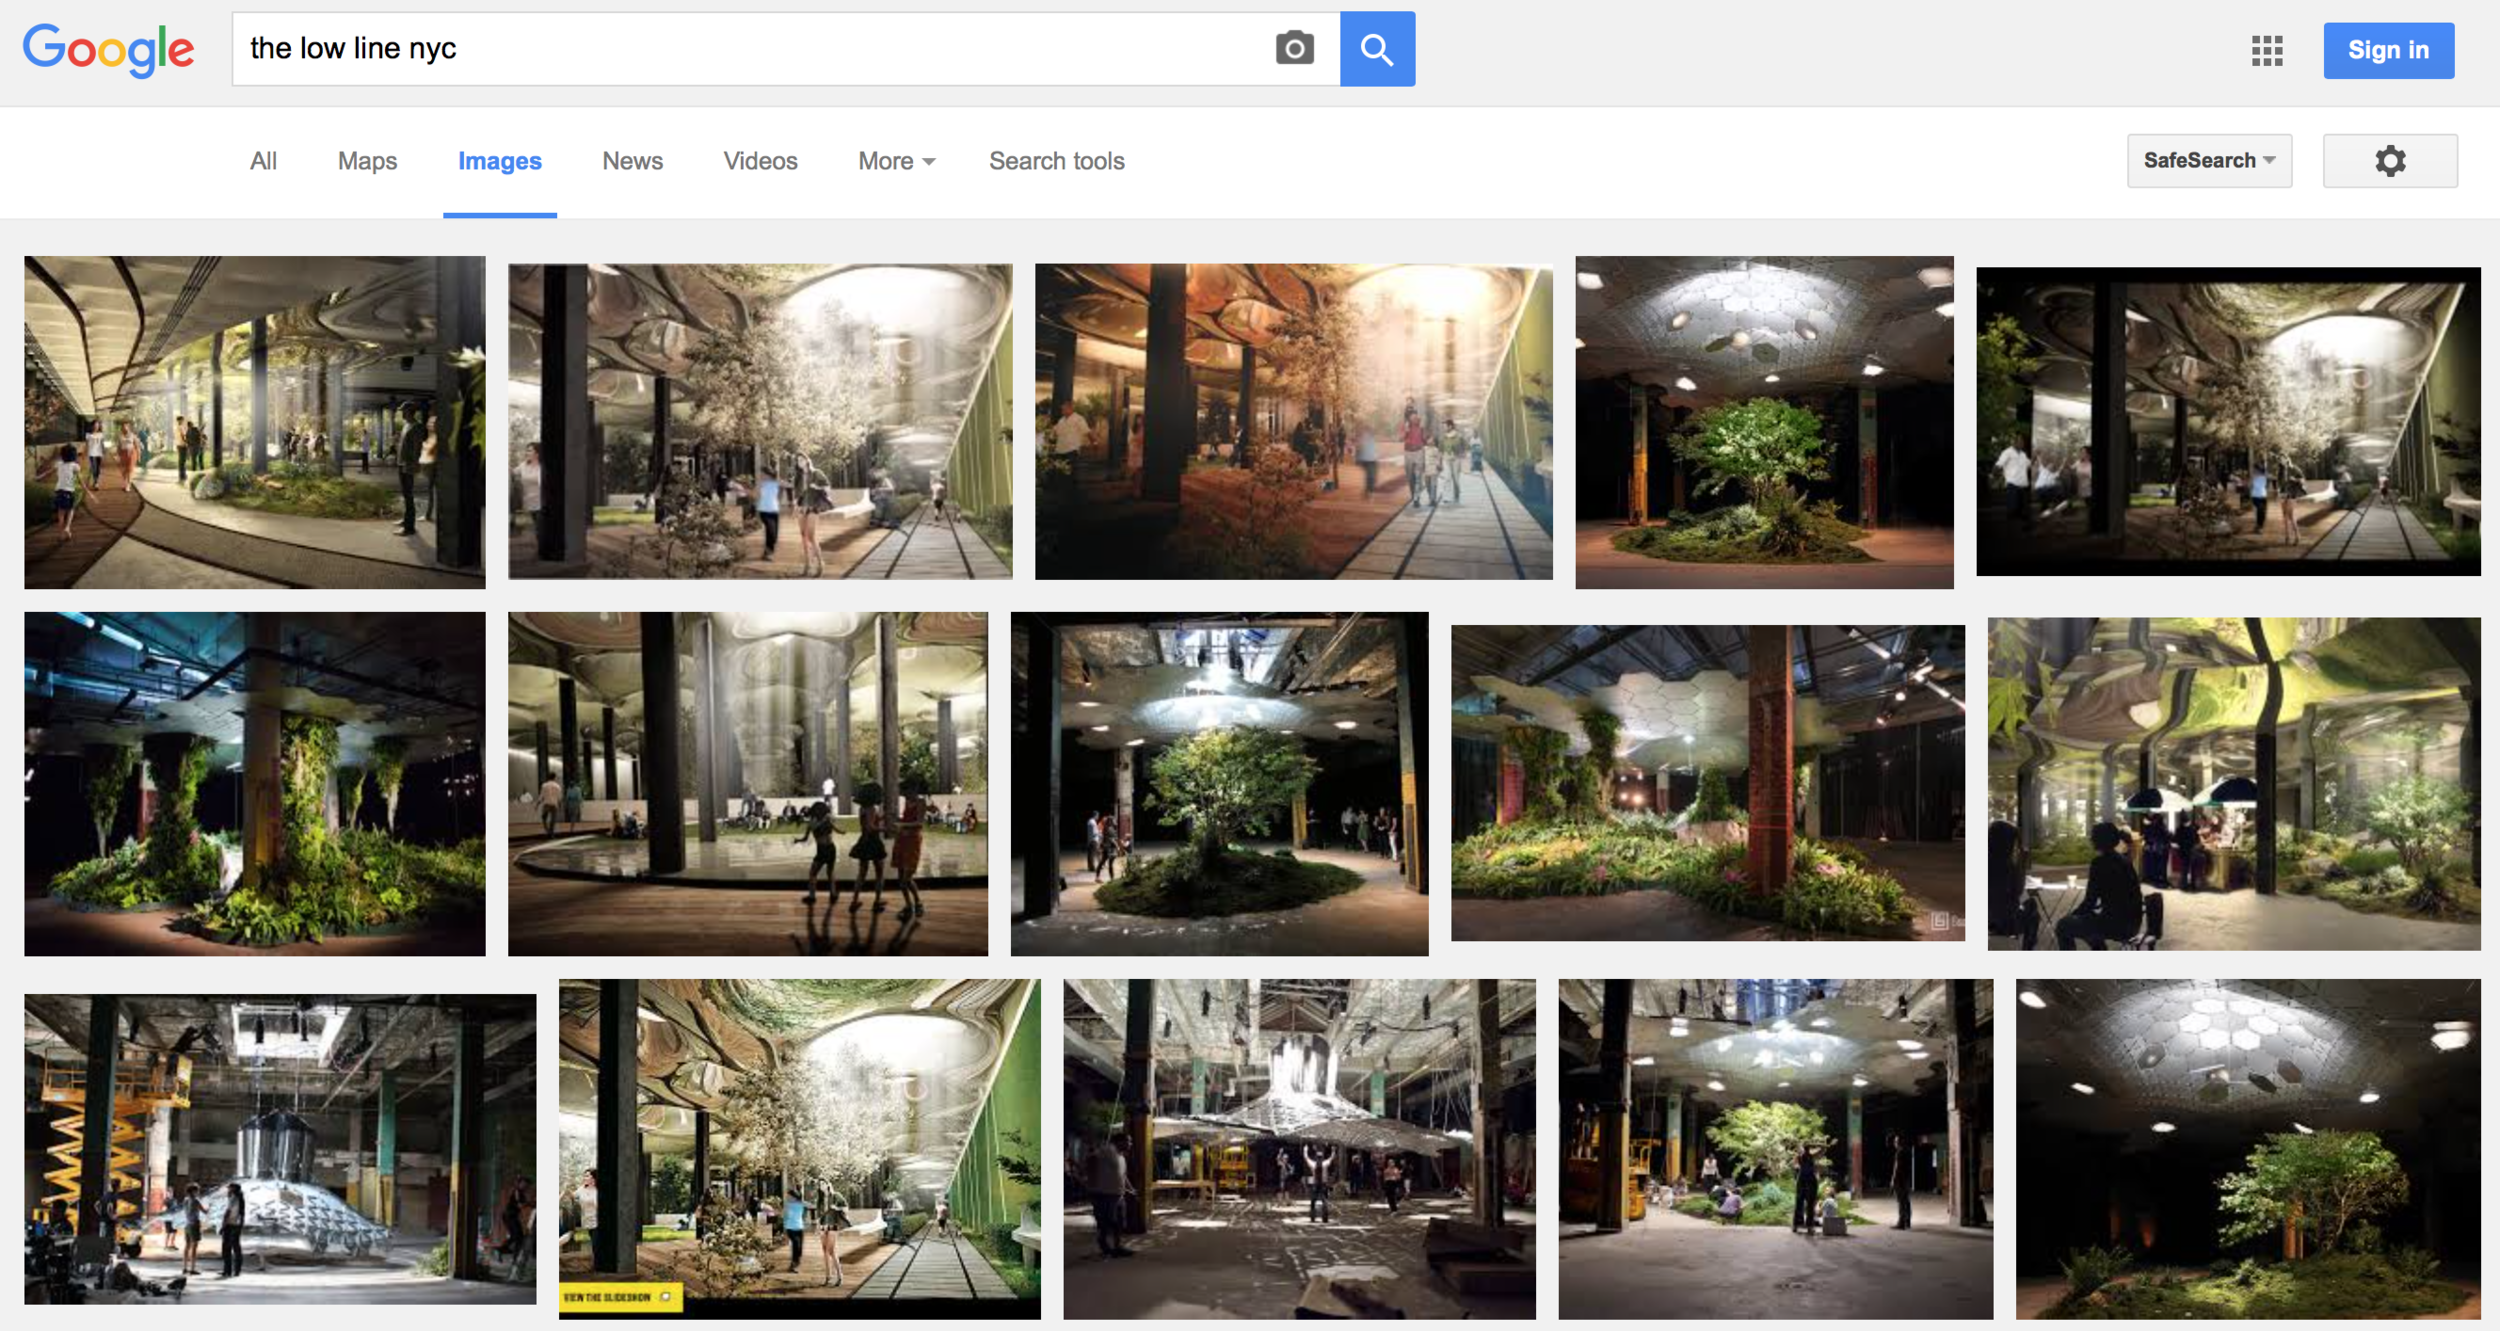This screenshot has height=1331, width=2500.
Task: Open the bottom-right dark tree photo
Action: [x=2248, y=1149]
